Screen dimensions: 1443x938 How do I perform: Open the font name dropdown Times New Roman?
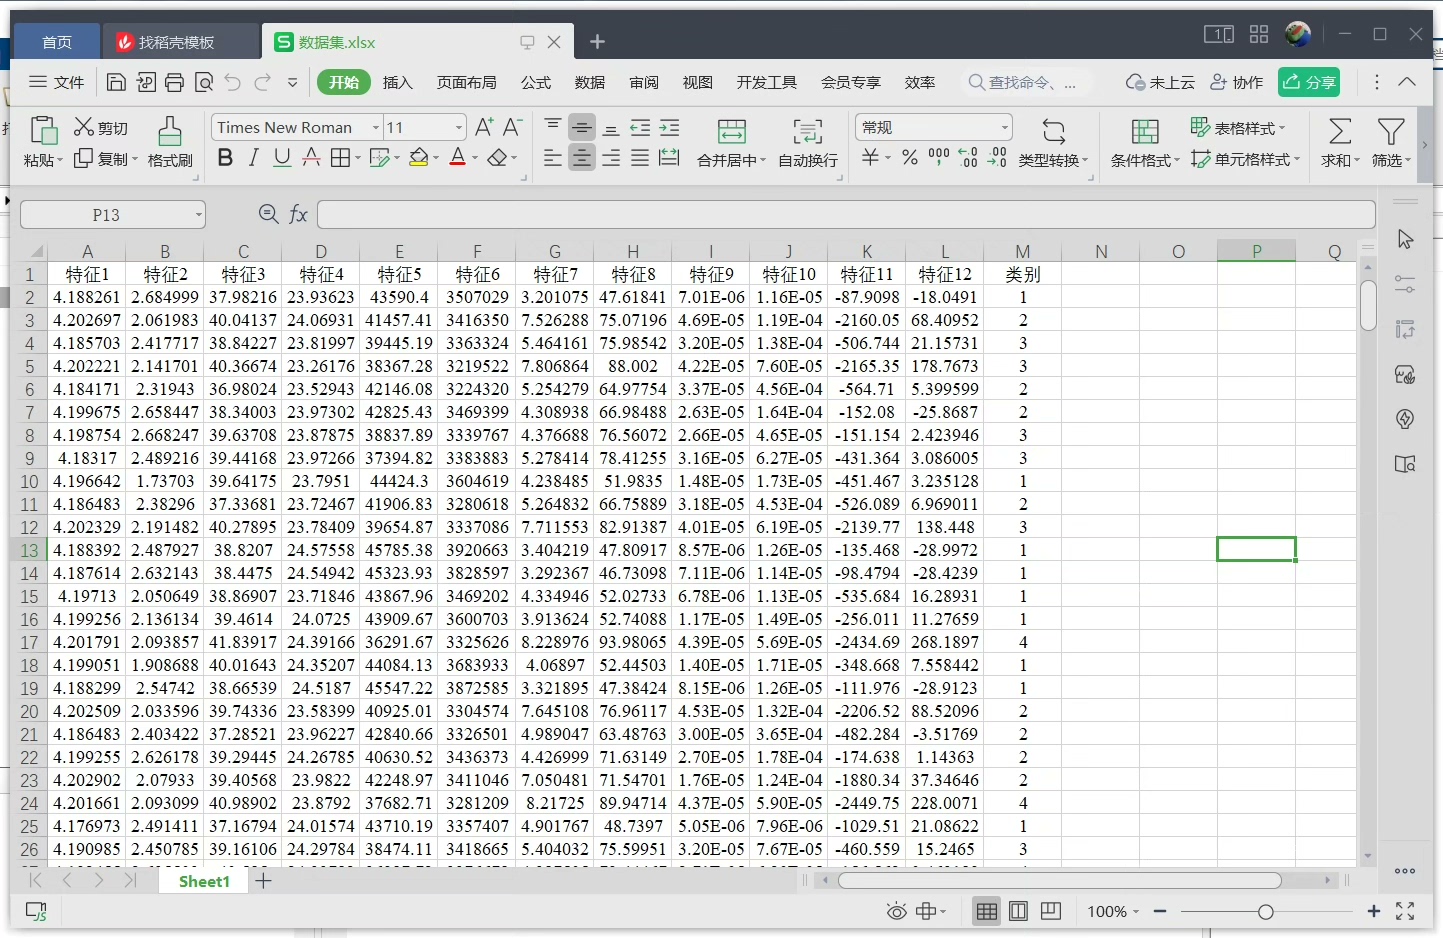tap(376, 127)
